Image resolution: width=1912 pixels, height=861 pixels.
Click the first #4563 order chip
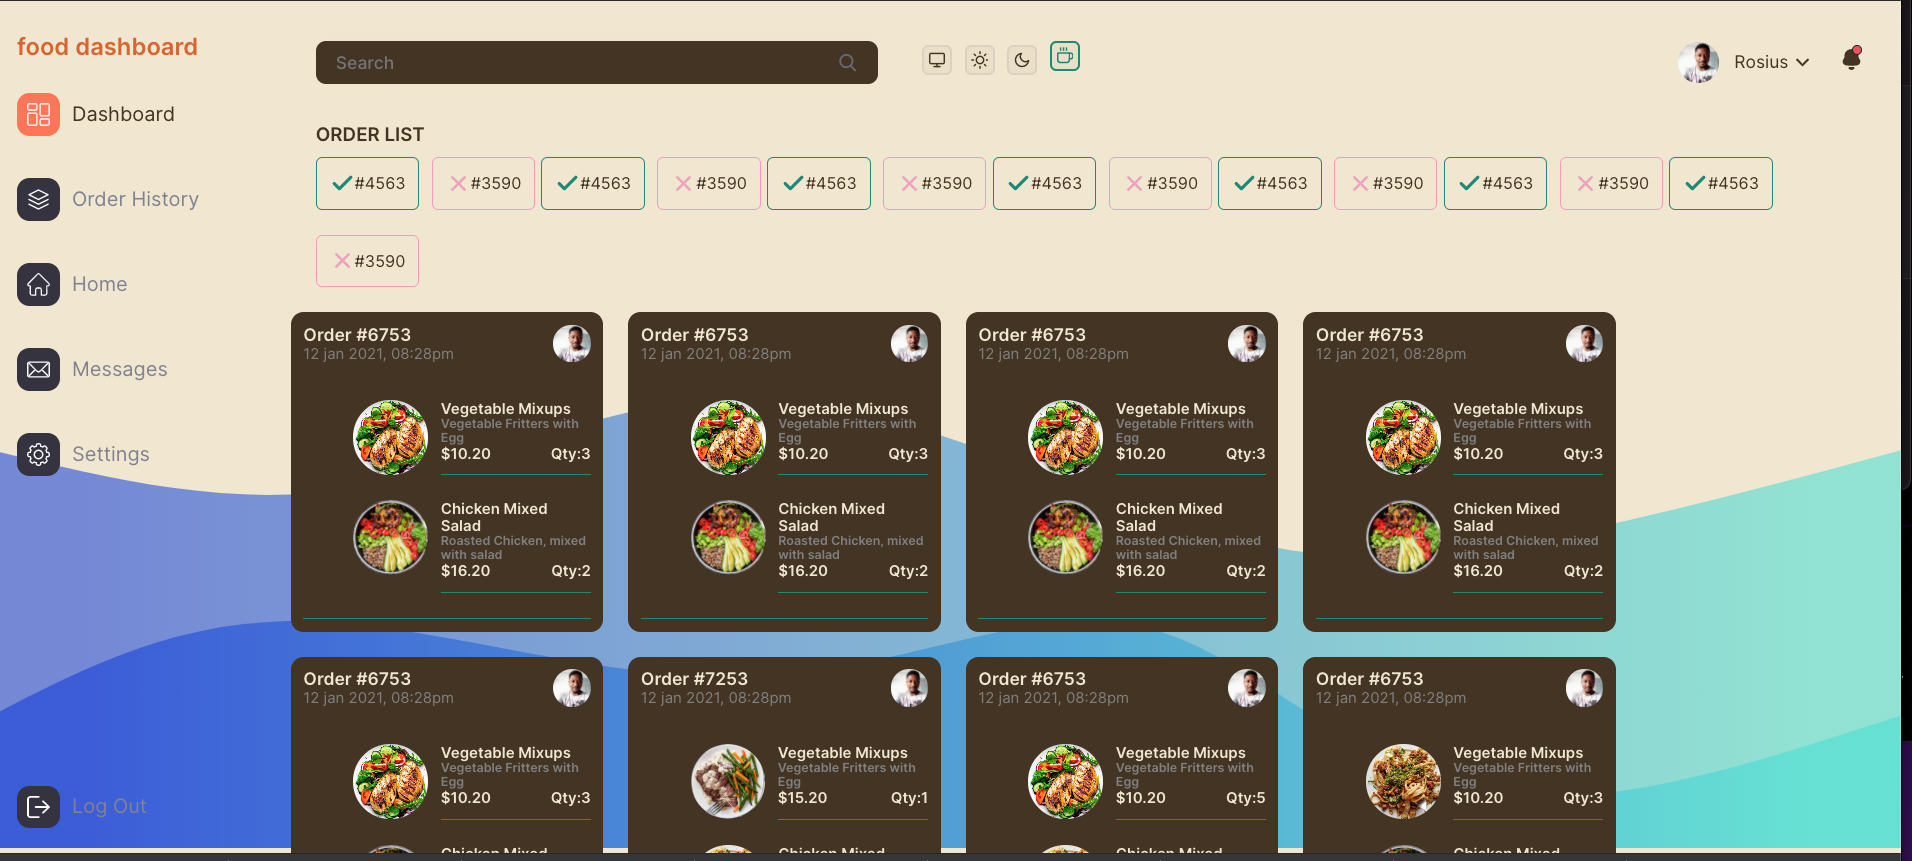[x=367, y=183]
